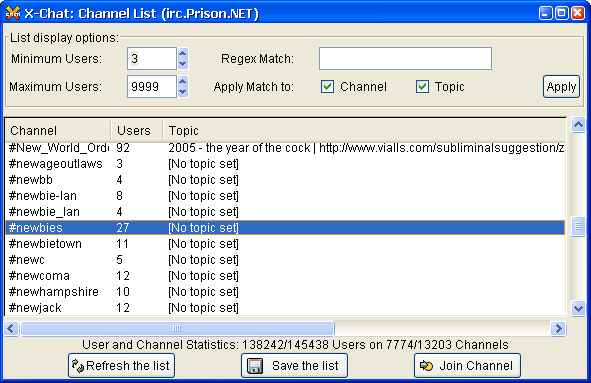Select the #newbietown channel row

(x=285, y=244)
